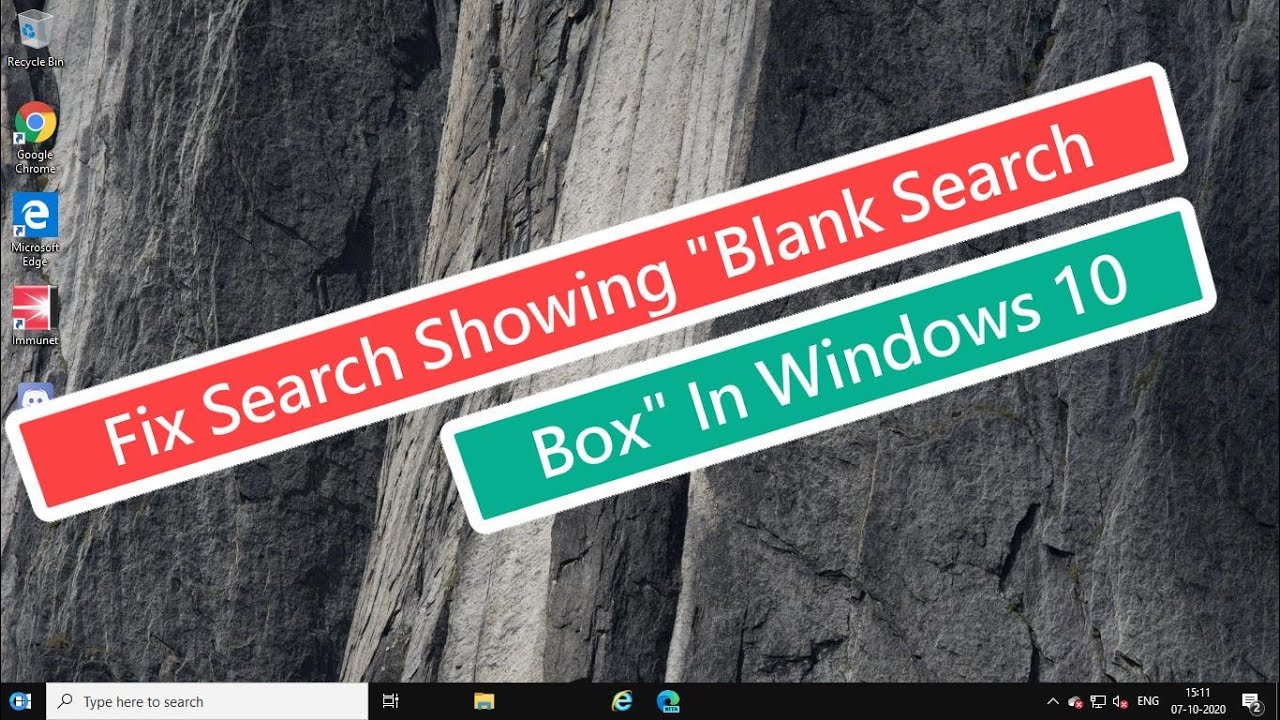Image resolution: width=1280 pixels, height=720 pixels.
Task: Select the Immunet antivirus desktop shortcut
Action: 35,310
